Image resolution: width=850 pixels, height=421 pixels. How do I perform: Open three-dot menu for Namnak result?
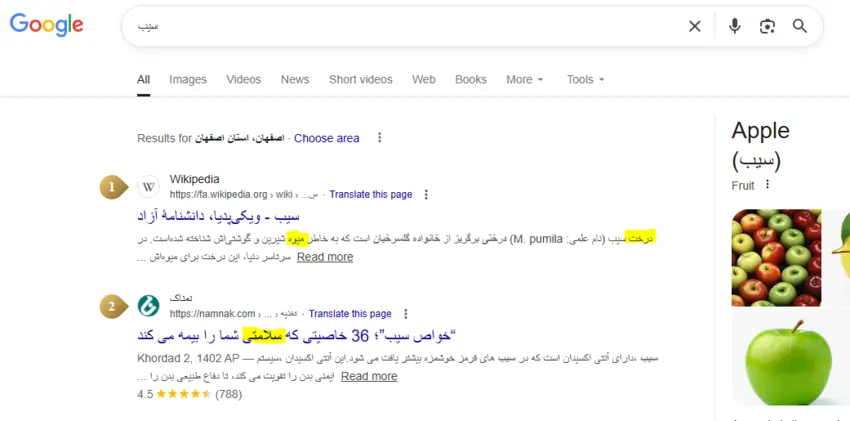tap(405, 314)
